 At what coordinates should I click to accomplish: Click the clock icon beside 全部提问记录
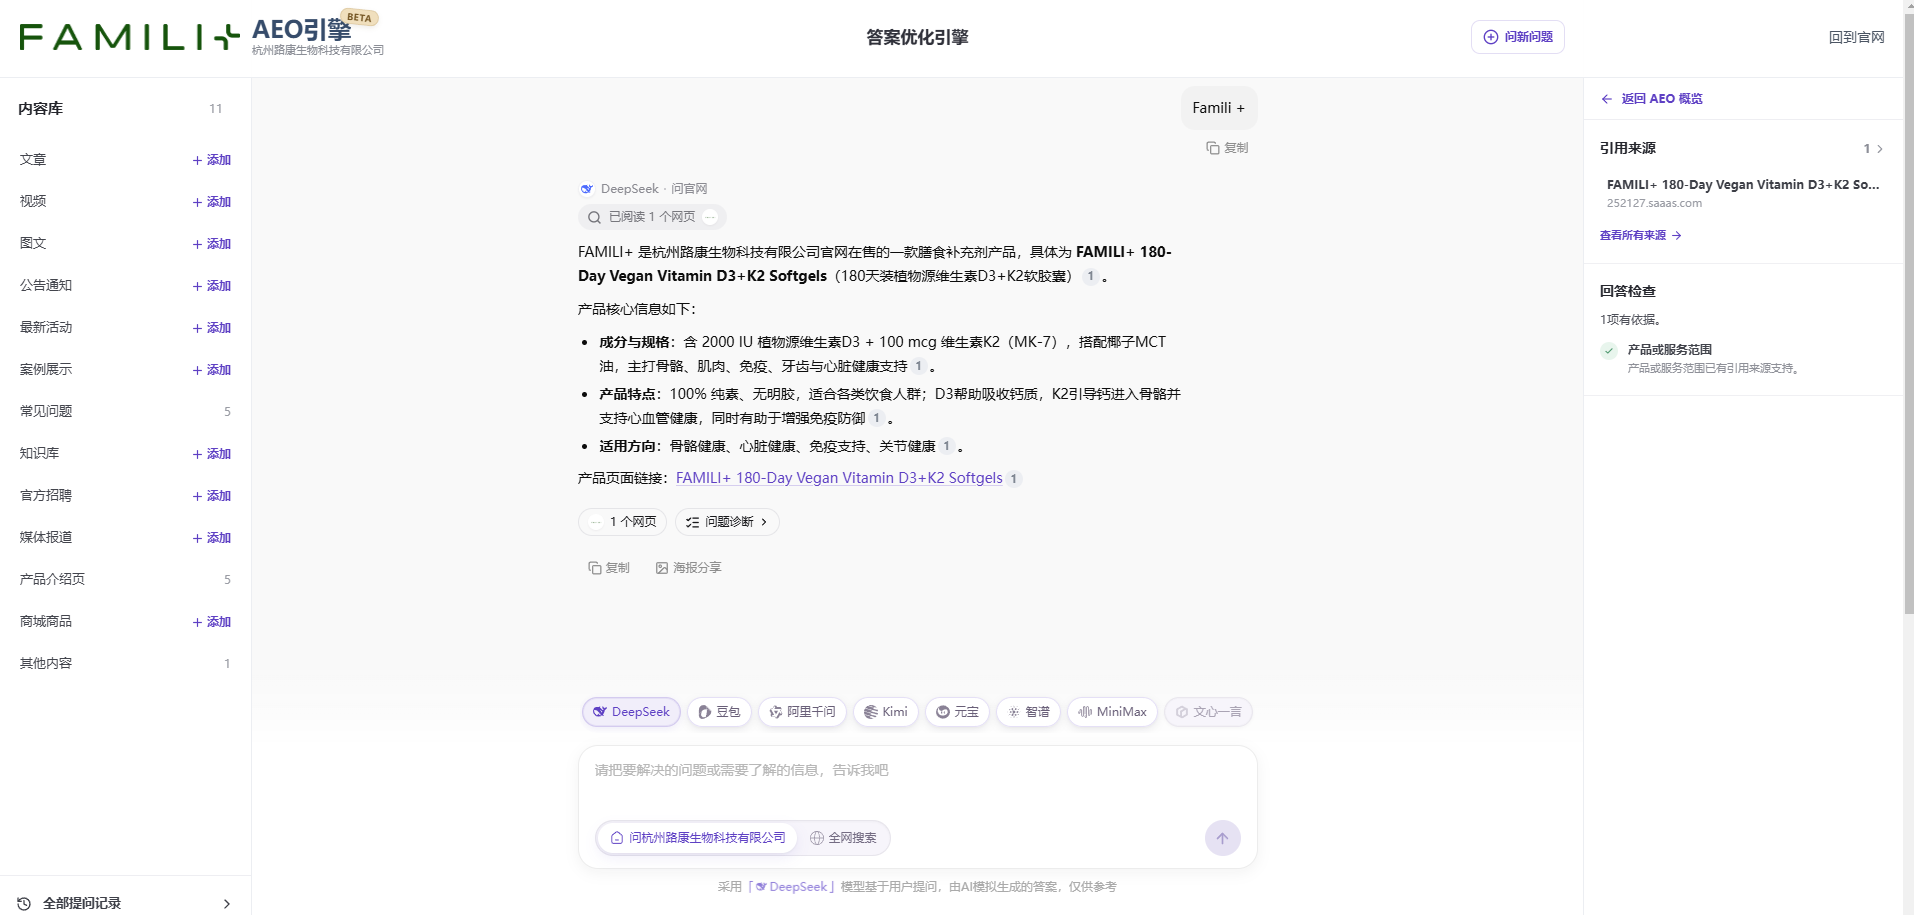[25, 903]
